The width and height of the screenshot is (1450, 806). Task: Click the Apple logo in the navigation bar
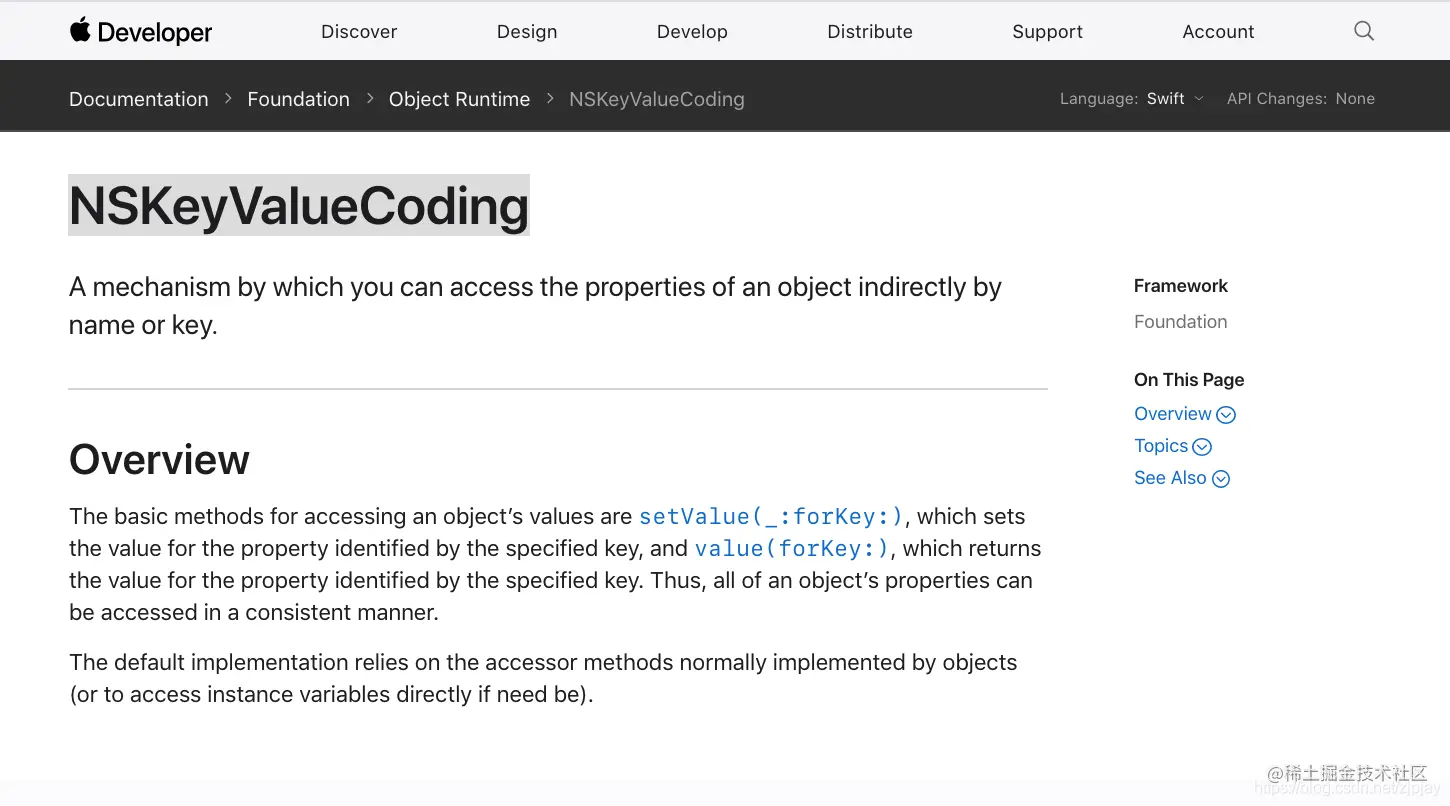point(79,31)
